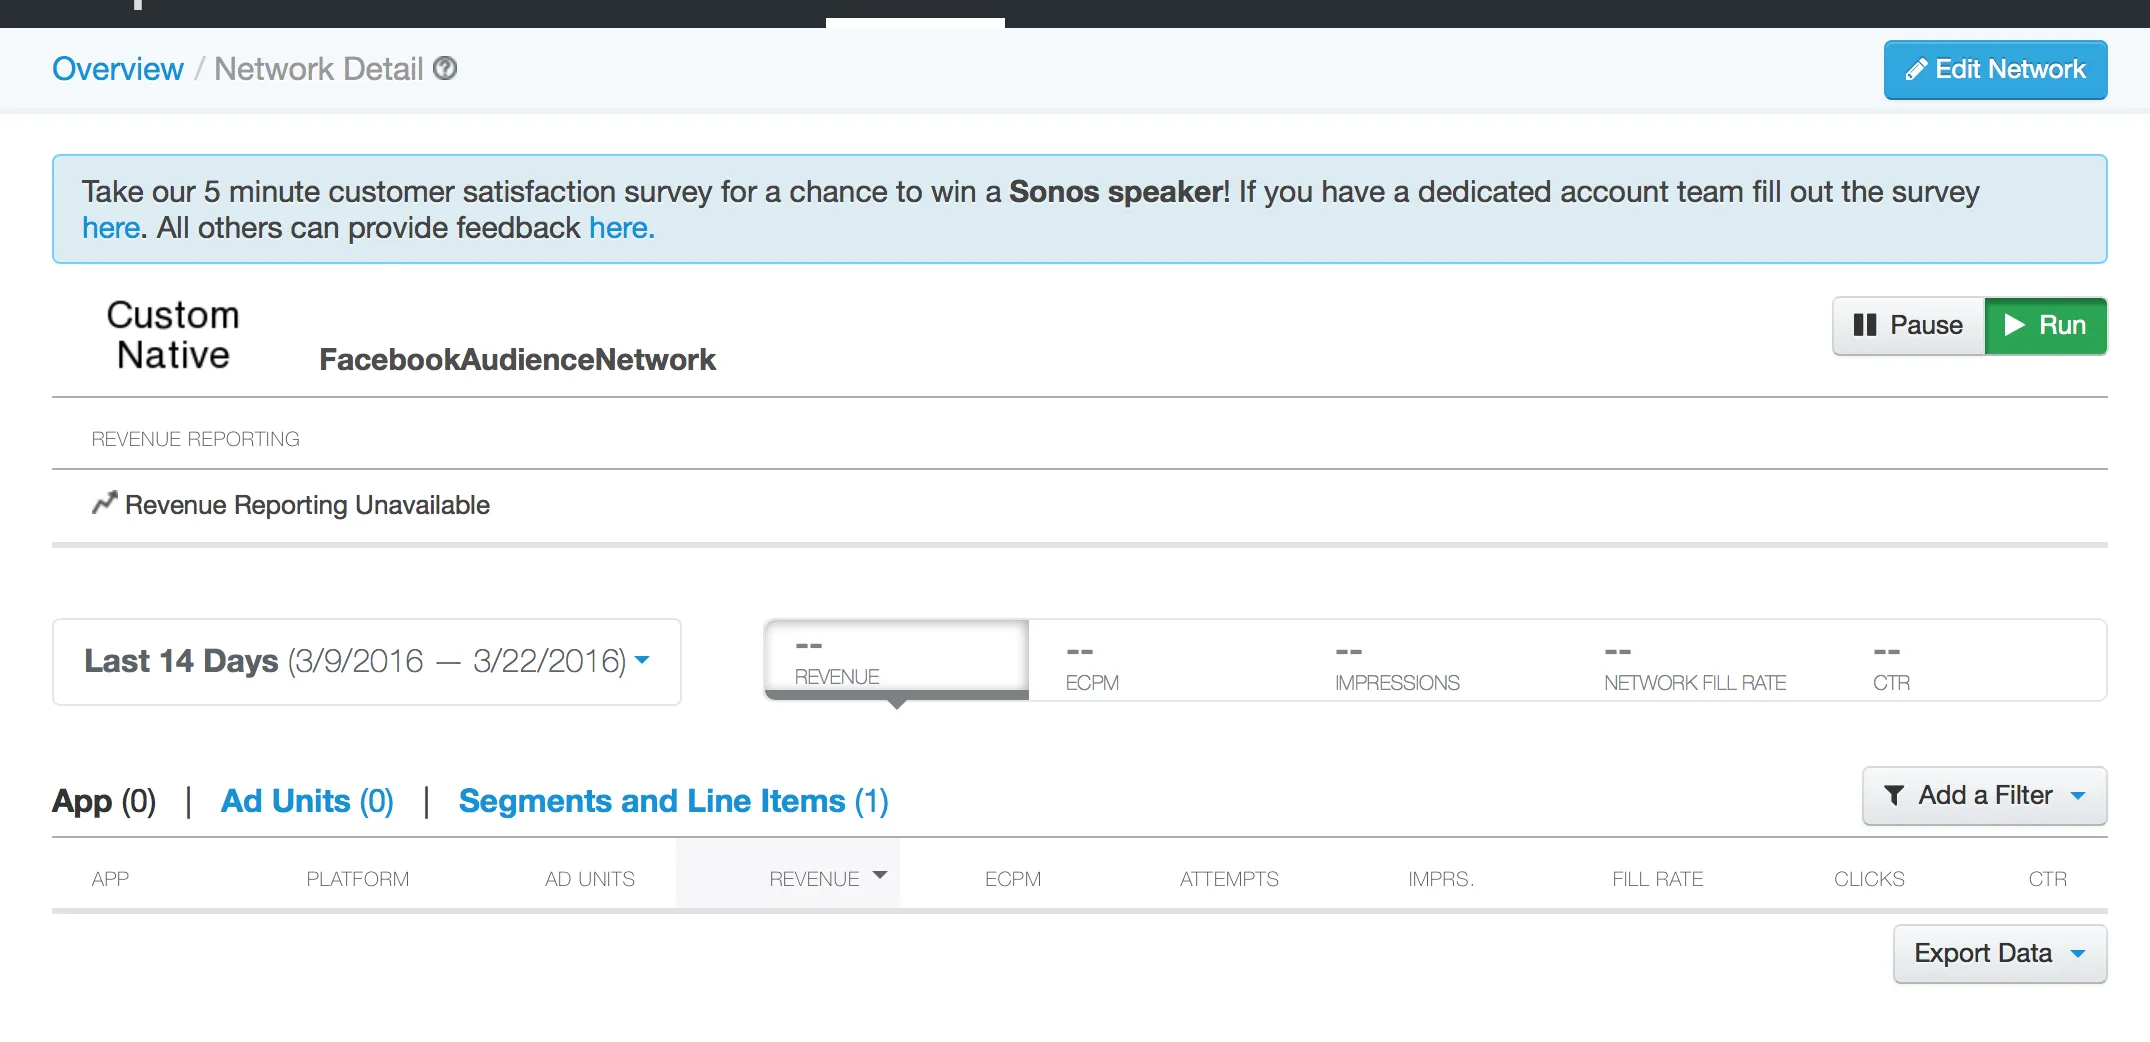Screen dimensions: 2150x1042
Task: Sort by the Revenue column header
Action: click(814, 879)
